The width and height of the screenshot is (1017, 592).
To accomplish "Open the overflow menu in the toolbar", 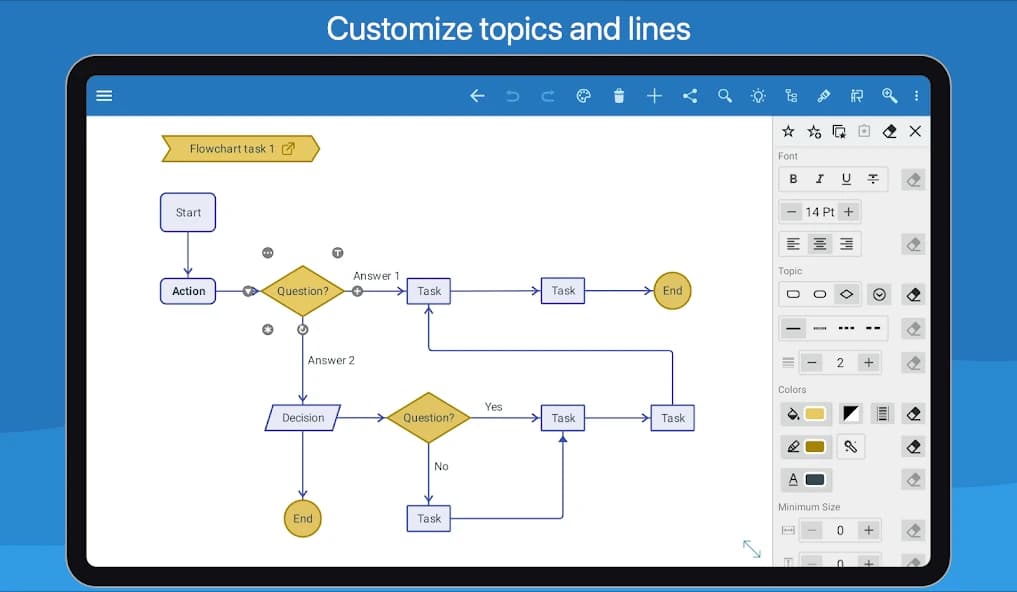I will point(917,95).
